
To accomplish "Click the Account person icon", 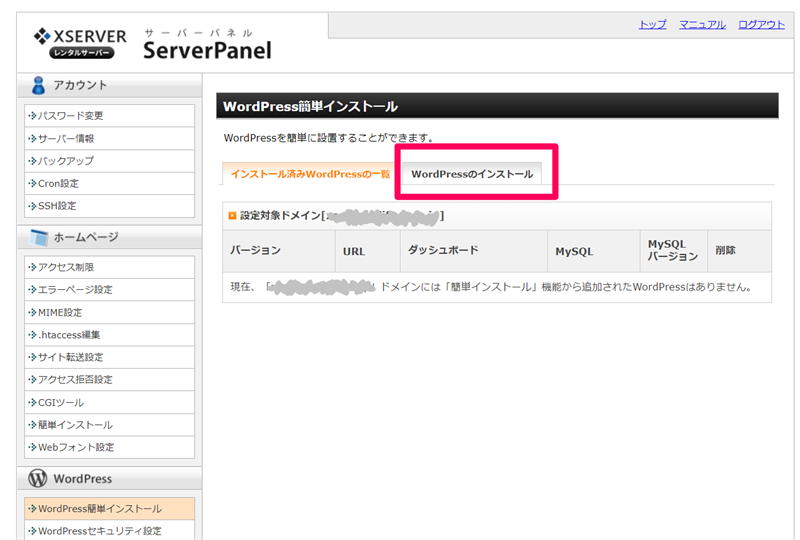I will [38, 85].
